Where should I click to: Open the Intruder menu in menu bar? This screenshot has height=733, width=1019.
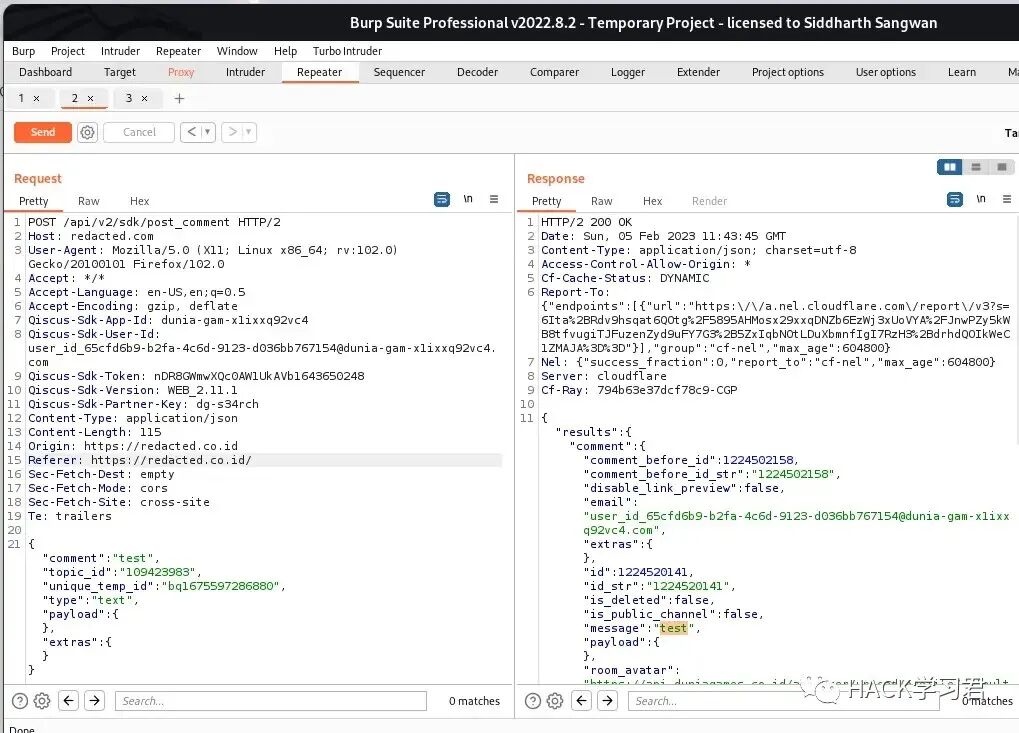120,51
